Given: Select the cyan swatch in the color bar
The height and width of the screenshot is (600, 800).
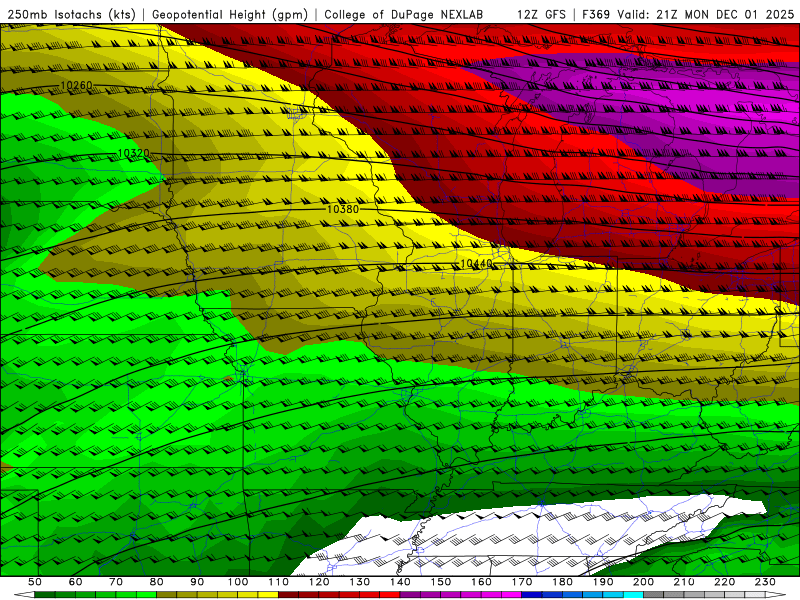Looking at the screenshot, I should point(633,595).
